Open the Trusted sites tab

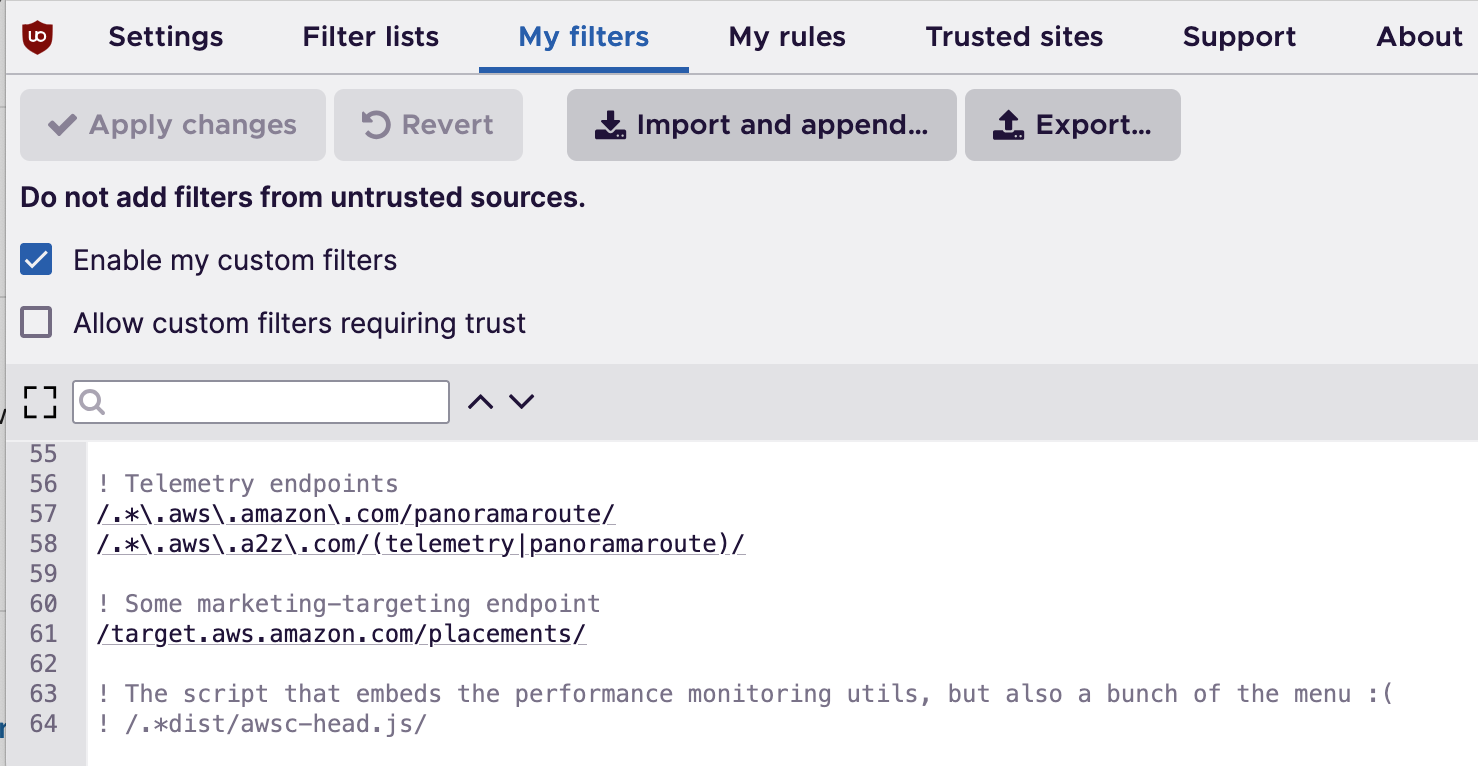coord(1014,37)
